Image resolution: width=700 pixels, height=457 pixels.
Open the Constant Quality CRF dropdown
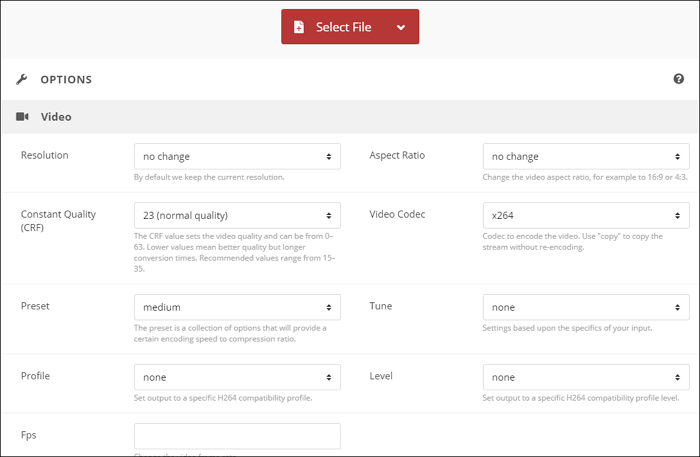point(237,215)
